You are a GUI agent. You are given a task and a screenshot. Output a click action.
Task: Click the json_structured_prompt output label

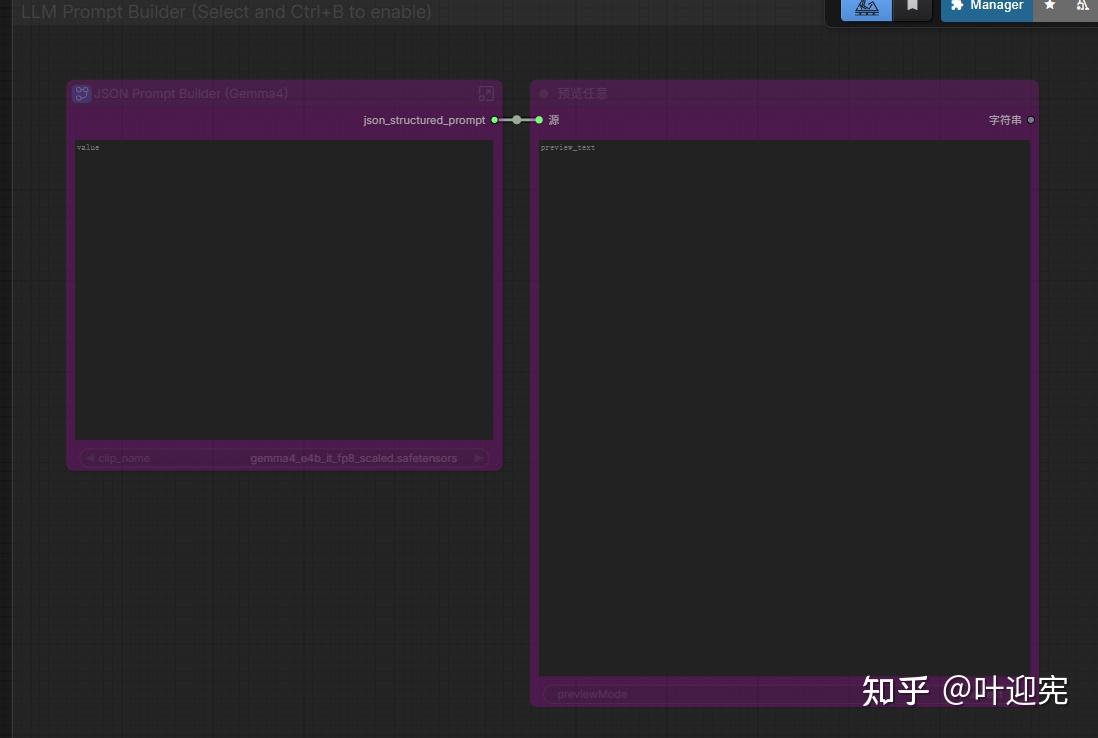tap(424, 120)
